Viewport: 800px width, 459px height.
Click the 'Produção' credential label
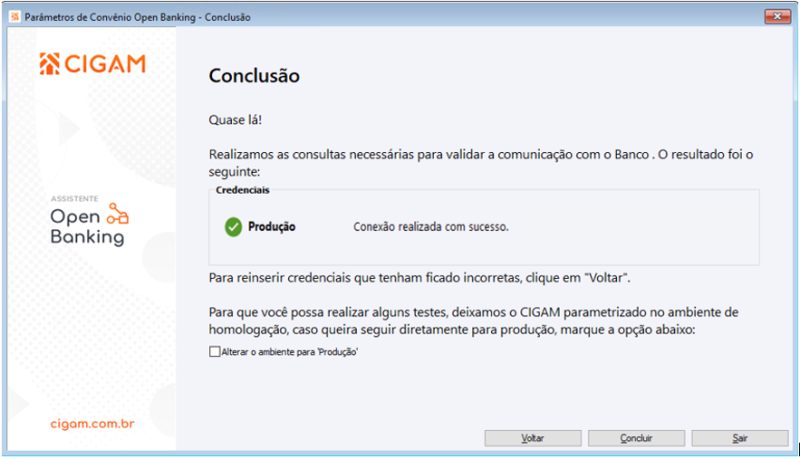[x=271, y=227]
